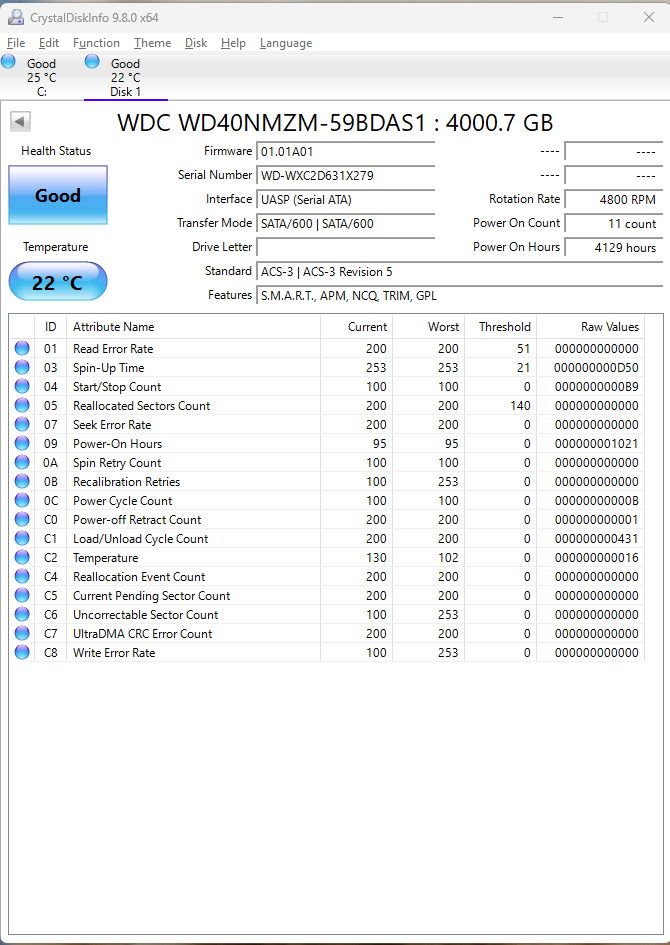The width and height of the screenshot is (670, 945).
Task: Click status orb of Read Error Rate row
Action: (22, 348)
